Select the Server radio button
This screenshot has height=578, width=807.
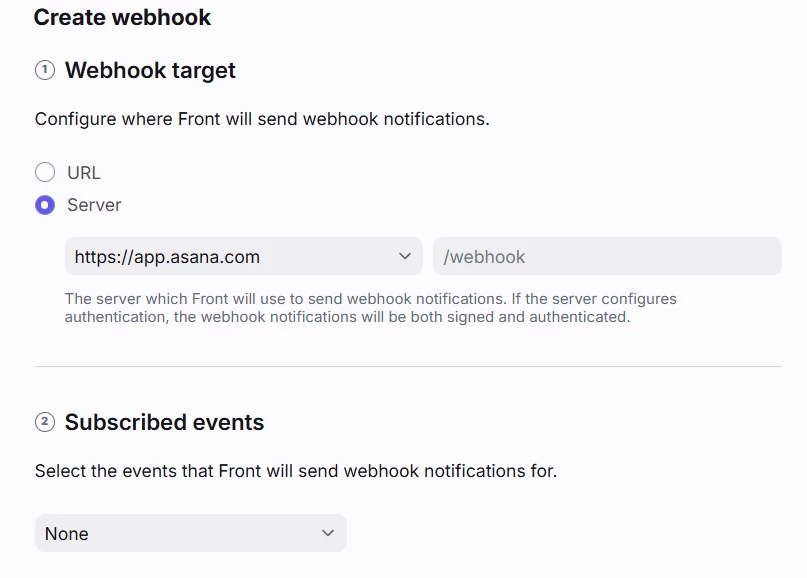45,205
